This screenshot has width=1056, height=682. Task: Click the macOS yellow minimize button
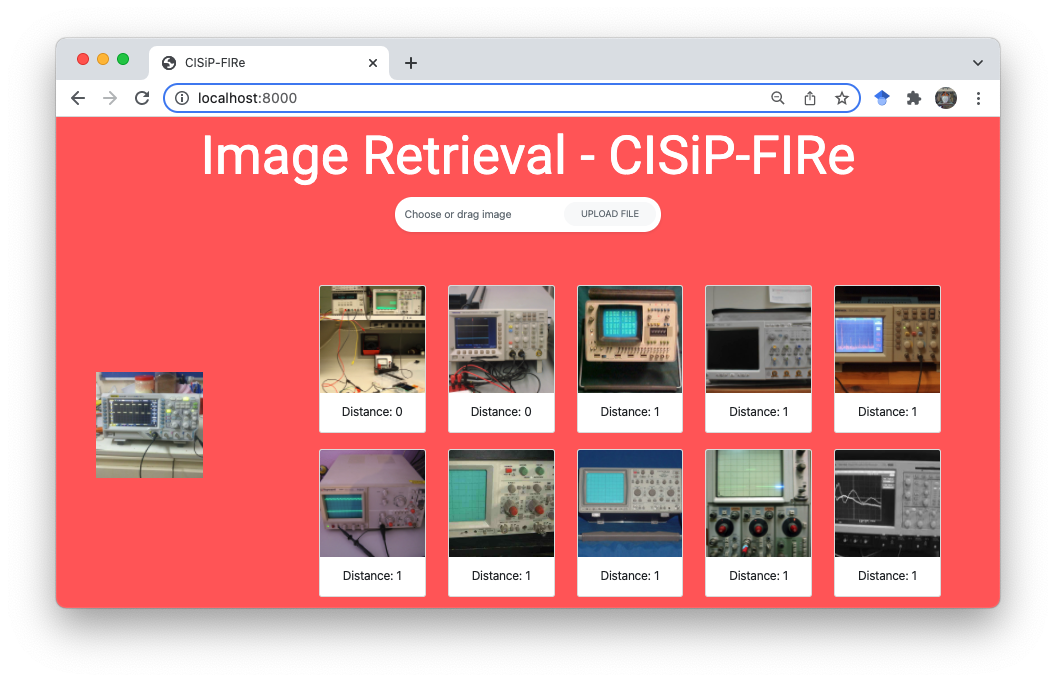tap(103, 59)
